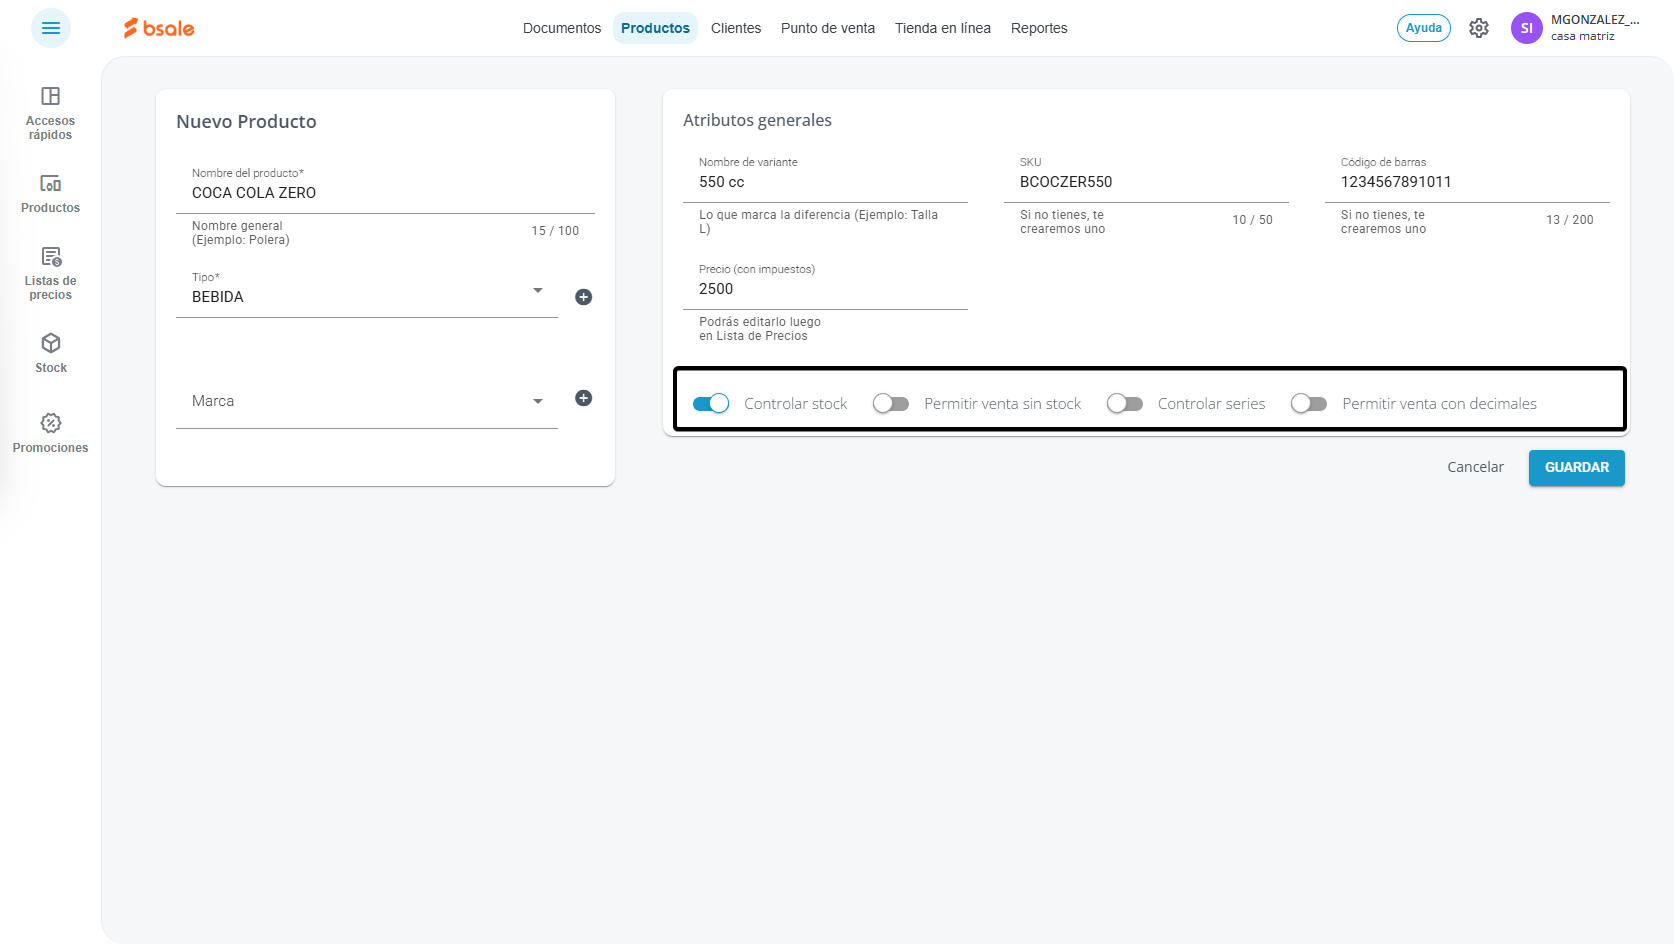Click the SI user avatar
The width and height of the screenshot is (1674, 944).
[1527, 28]
